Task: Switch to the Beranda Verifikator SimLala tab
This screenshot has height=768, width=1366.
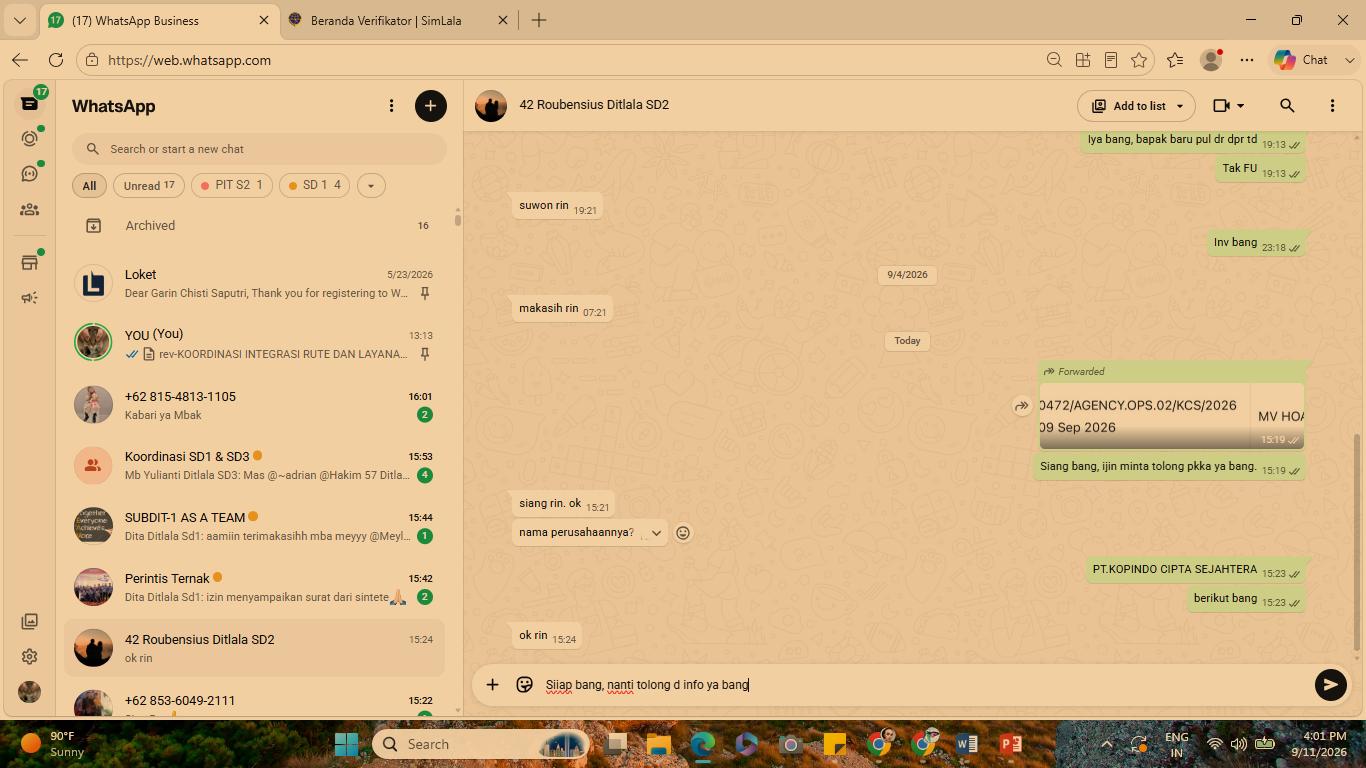Action: [x=385, y=20]
